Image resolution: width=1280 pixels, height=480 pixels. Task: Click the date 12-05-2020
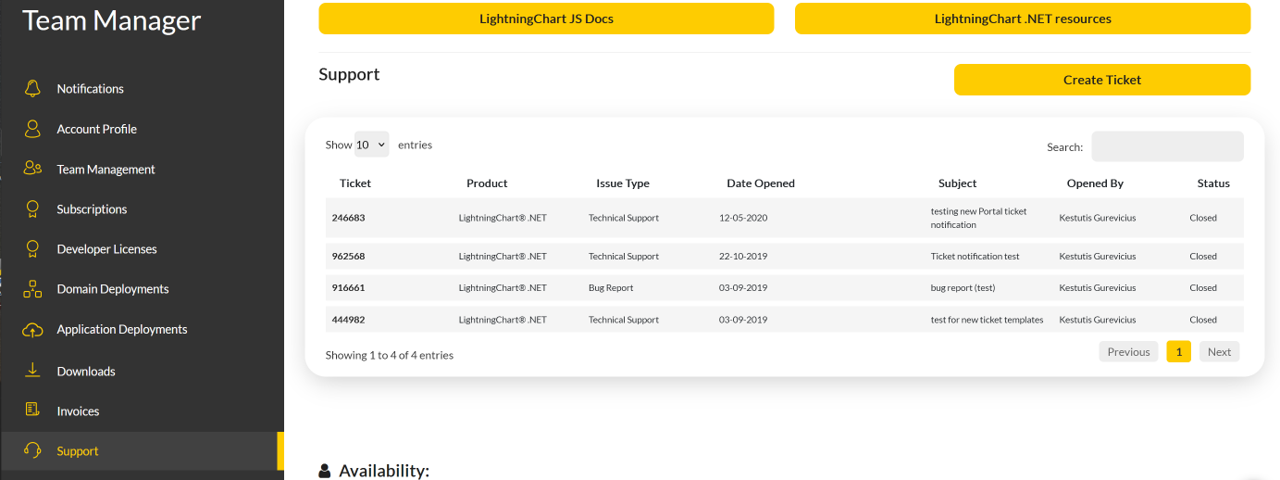pos(743,218)
